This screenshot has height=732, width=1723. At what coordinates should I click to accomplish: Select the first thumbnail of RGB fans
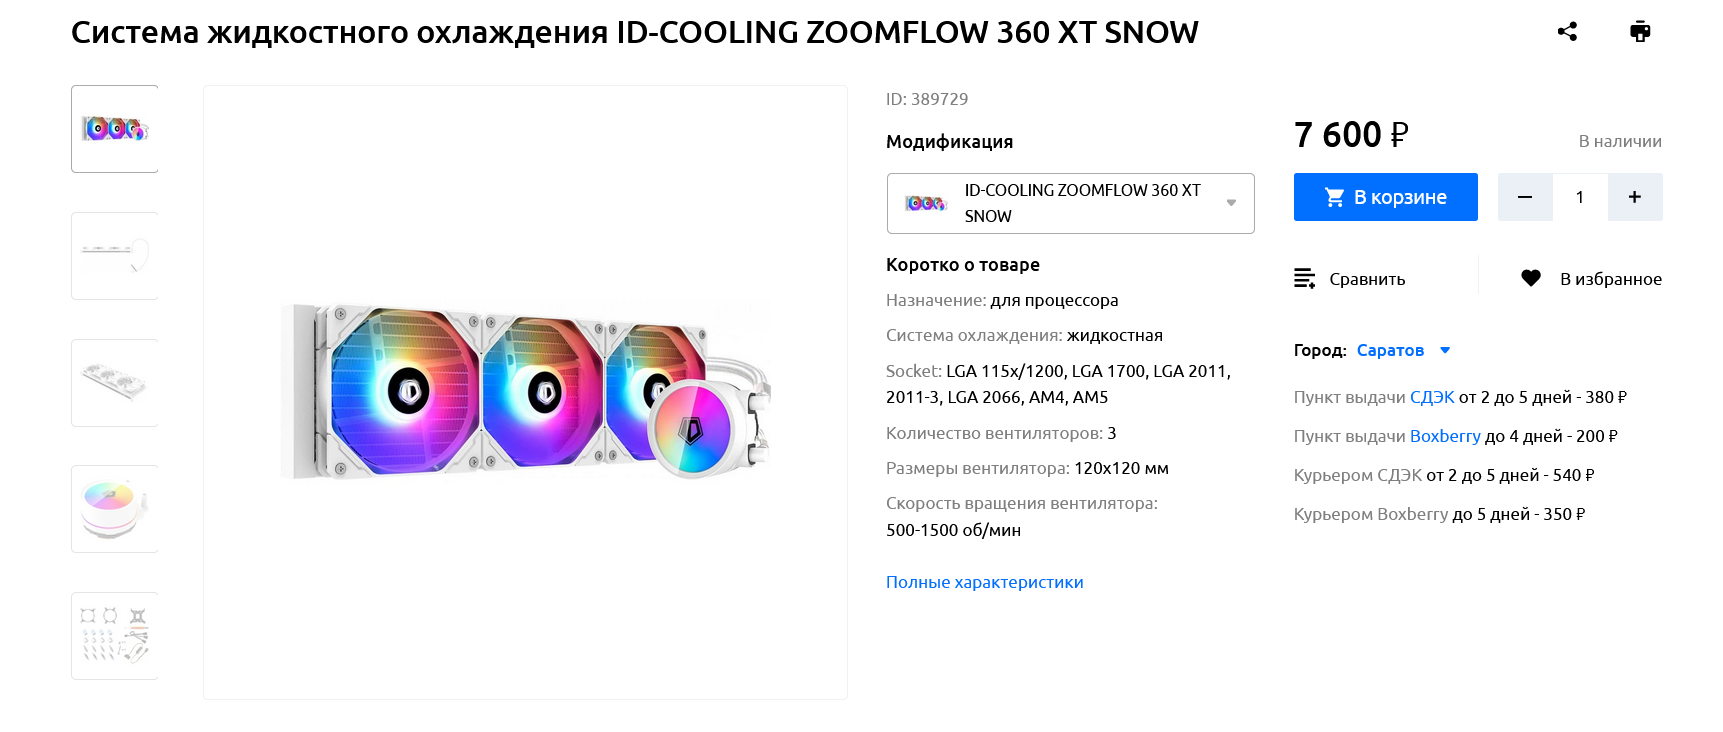(115, 129)
